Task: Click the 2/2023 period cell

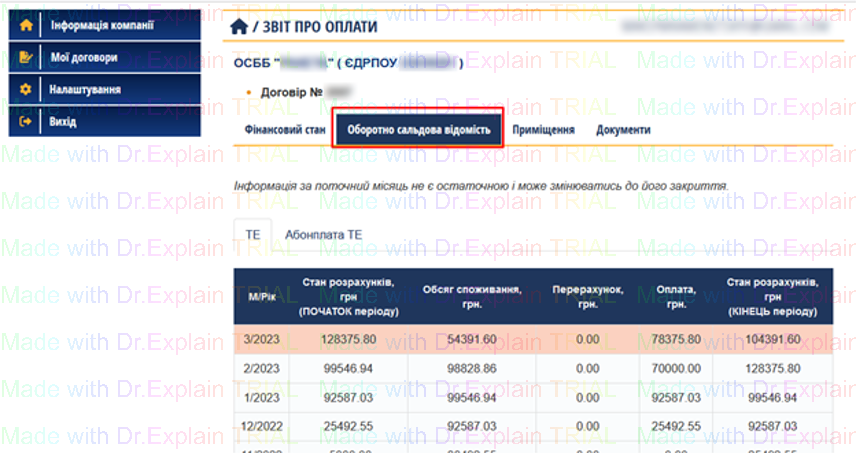Action: click(261, 368)
